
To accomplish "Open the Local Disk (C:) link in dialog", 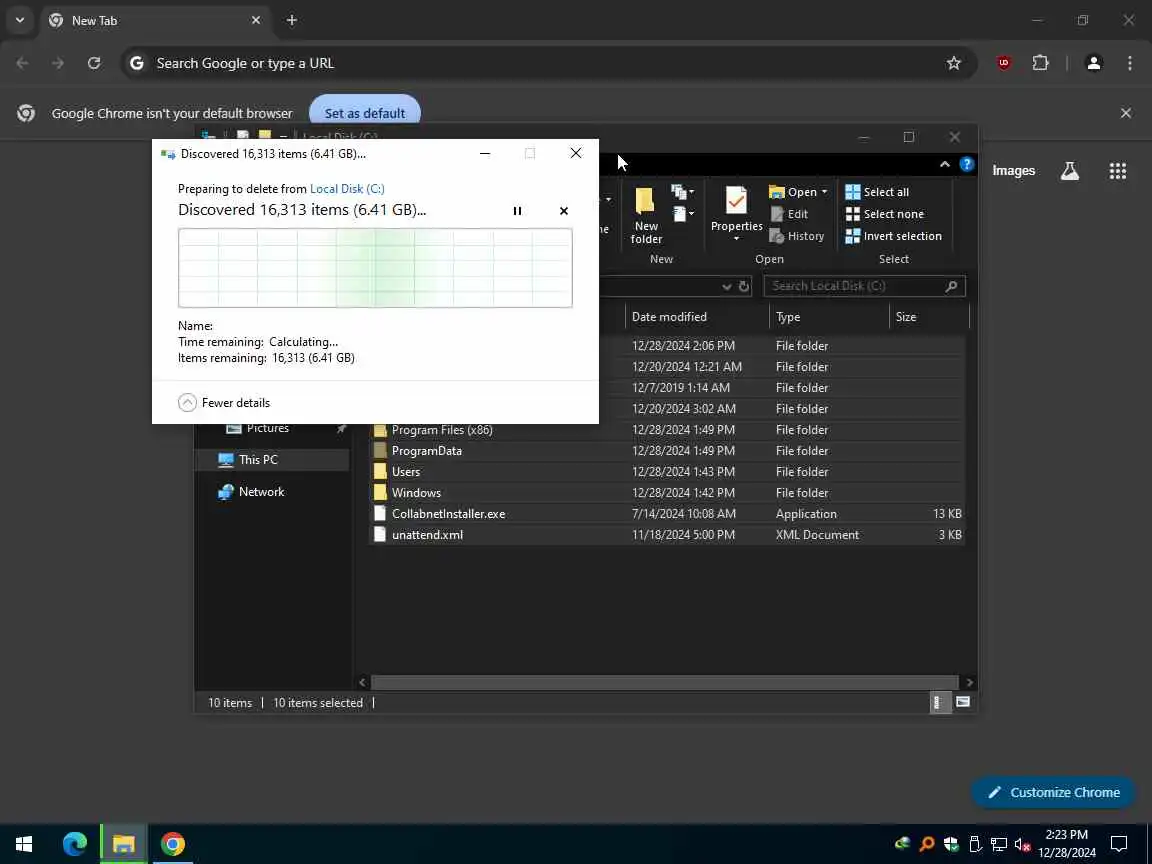I will pyautogui.click(x=347, y=189).
